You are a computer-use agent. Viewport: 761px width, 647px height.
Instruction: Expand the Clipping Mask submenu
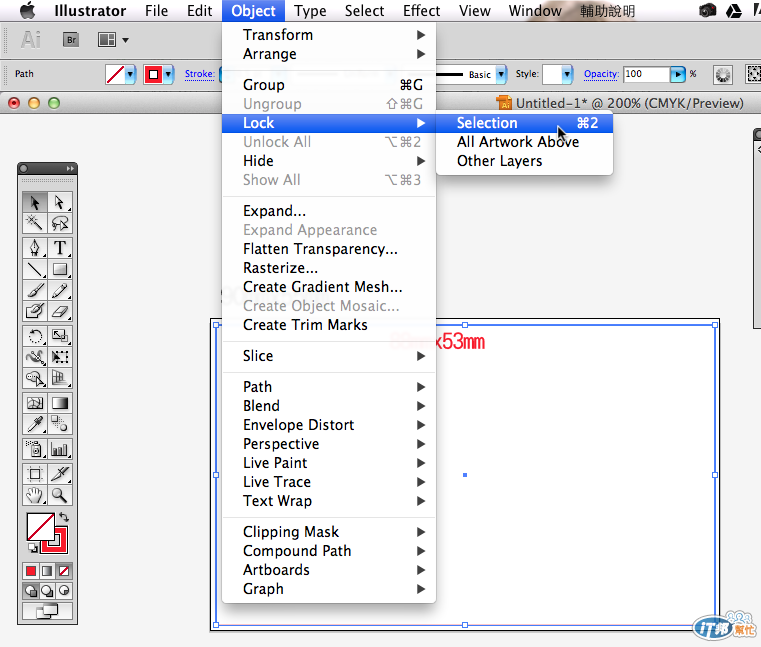[329, 531]
